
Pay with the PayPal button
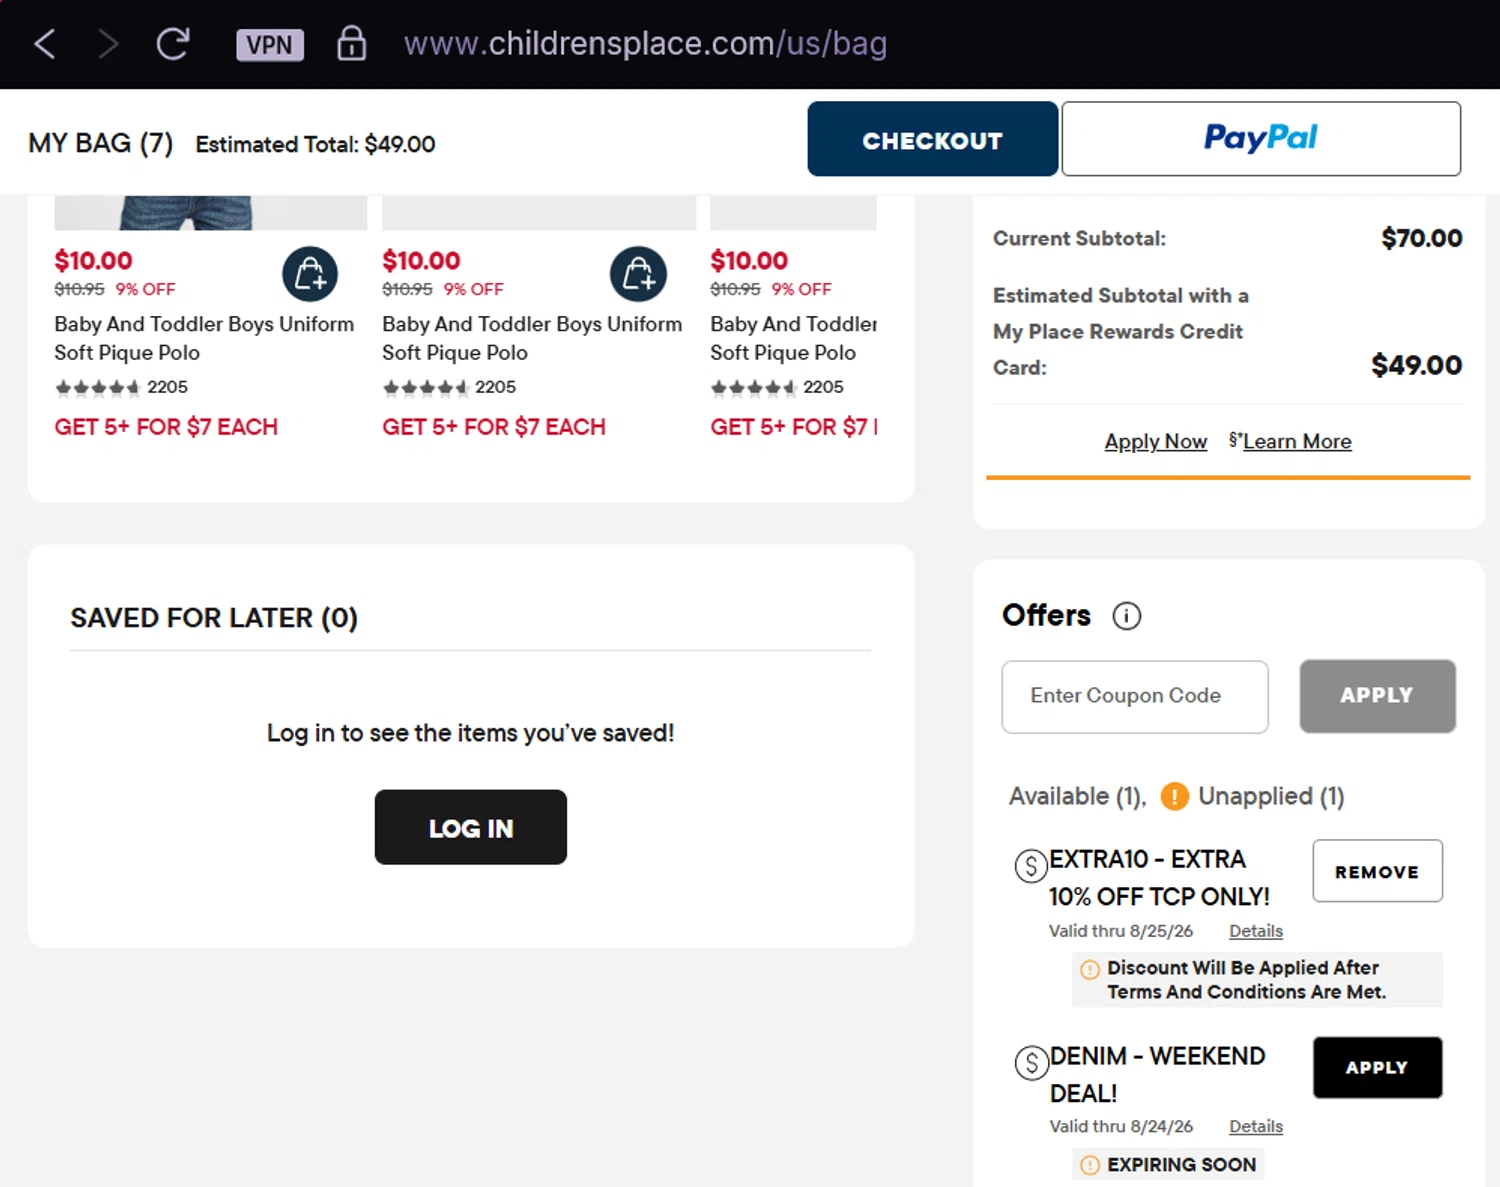pos(1261,139)
